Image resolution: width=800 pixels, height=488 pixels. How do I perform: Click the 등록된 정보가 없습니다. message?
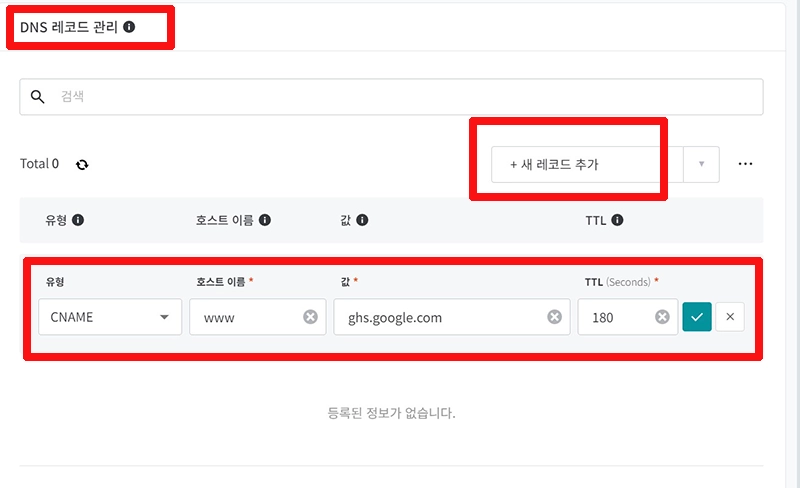click(391, 412)
